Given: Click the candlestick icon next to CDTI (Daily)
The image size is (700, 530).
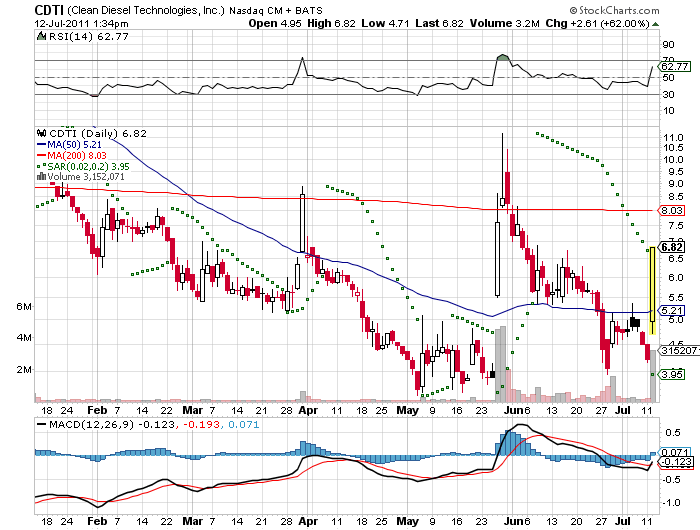Looking at the screenshot, I should point(42,133).
